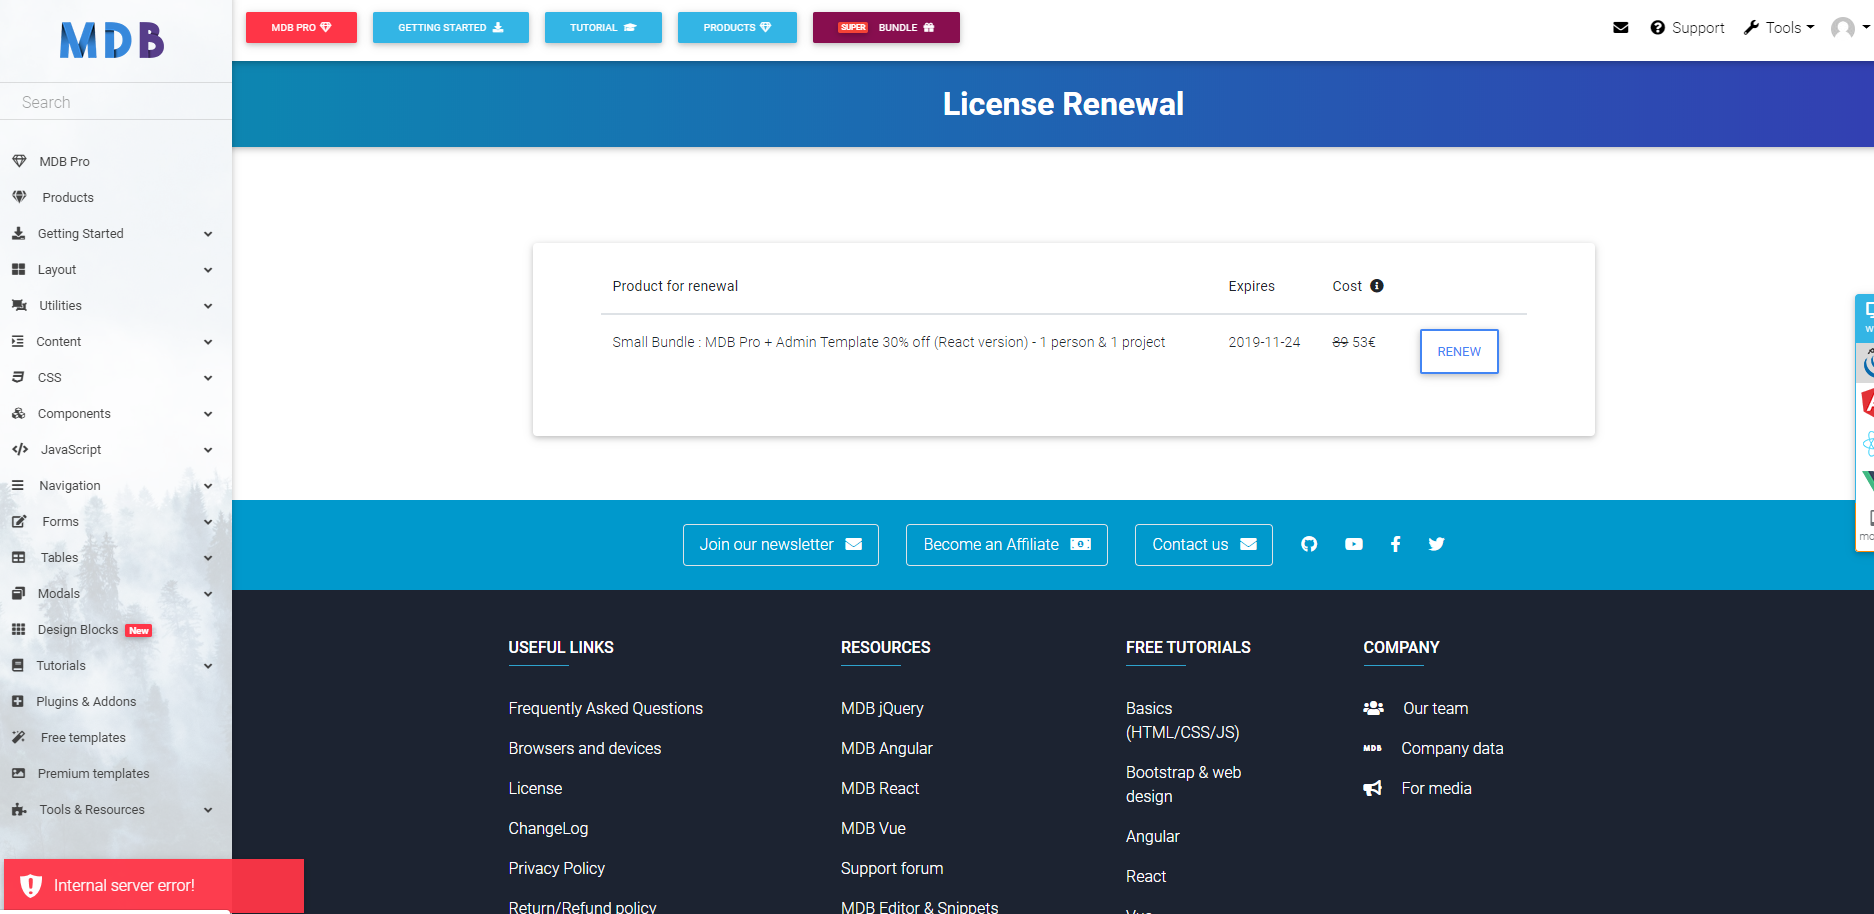Click the edit icon beside Forms in the sidebar
The width and height of the screenshot is (1874, 914).
19,521
